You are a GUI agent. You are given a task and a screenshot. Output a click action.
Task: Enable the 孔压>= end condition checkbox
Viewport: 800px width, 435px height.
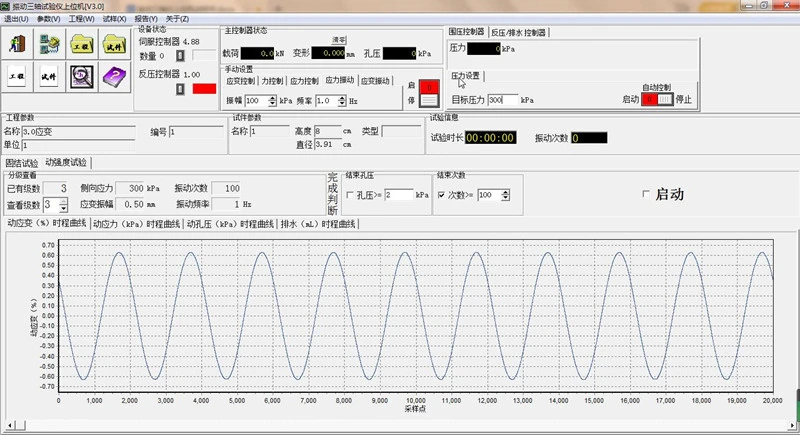[x=349, y=195]
